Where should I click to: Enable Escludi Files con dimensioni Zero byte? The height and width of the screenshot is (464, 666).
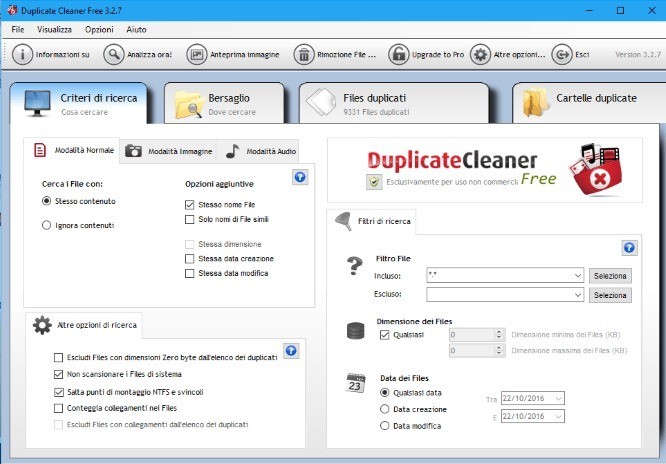[59, 358]
